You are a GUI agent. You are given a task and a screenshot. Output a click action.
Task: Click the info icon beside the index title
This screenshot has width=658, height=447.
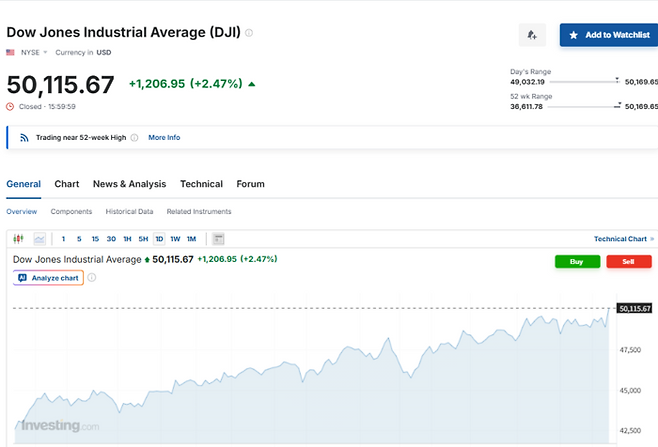pos(249,33)
